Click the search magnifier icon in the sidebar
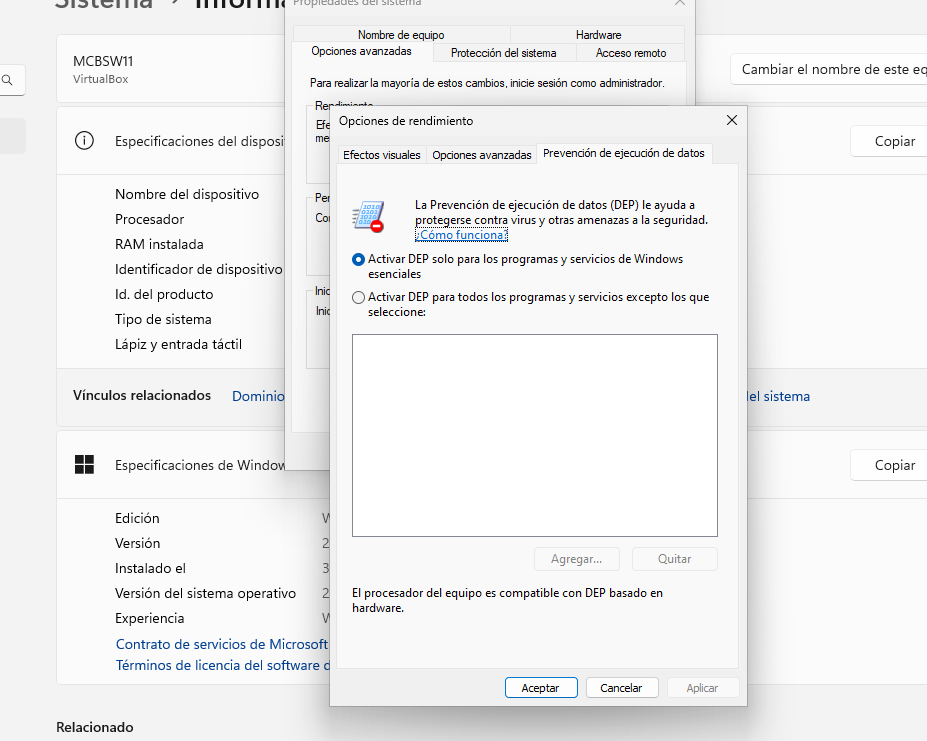This screenshot has width=927, height=741. pyautogui.click(x=8, y=81)
